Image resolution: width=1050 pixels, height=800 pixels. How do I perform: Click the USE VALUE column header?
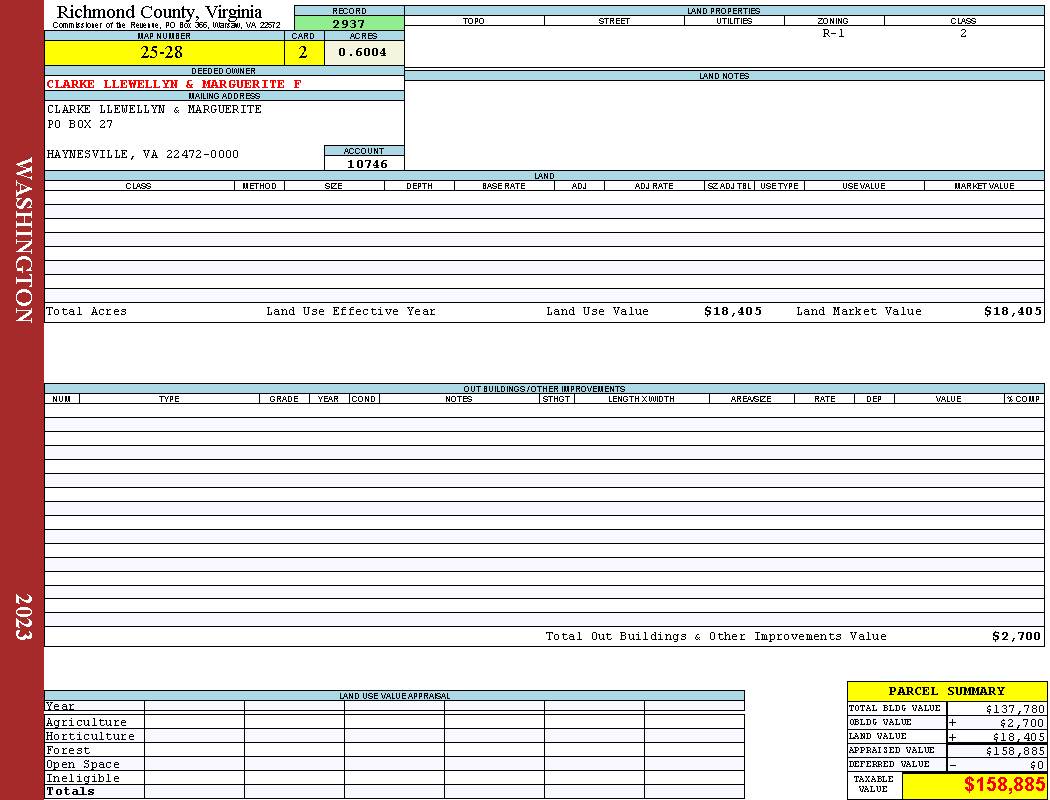[x=864, y=185]
